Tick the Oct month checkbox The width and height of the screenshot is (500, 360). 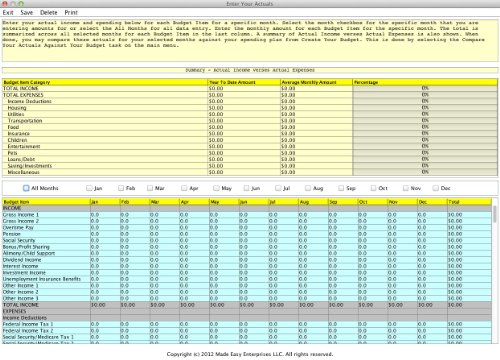click(x=373, y=188)
